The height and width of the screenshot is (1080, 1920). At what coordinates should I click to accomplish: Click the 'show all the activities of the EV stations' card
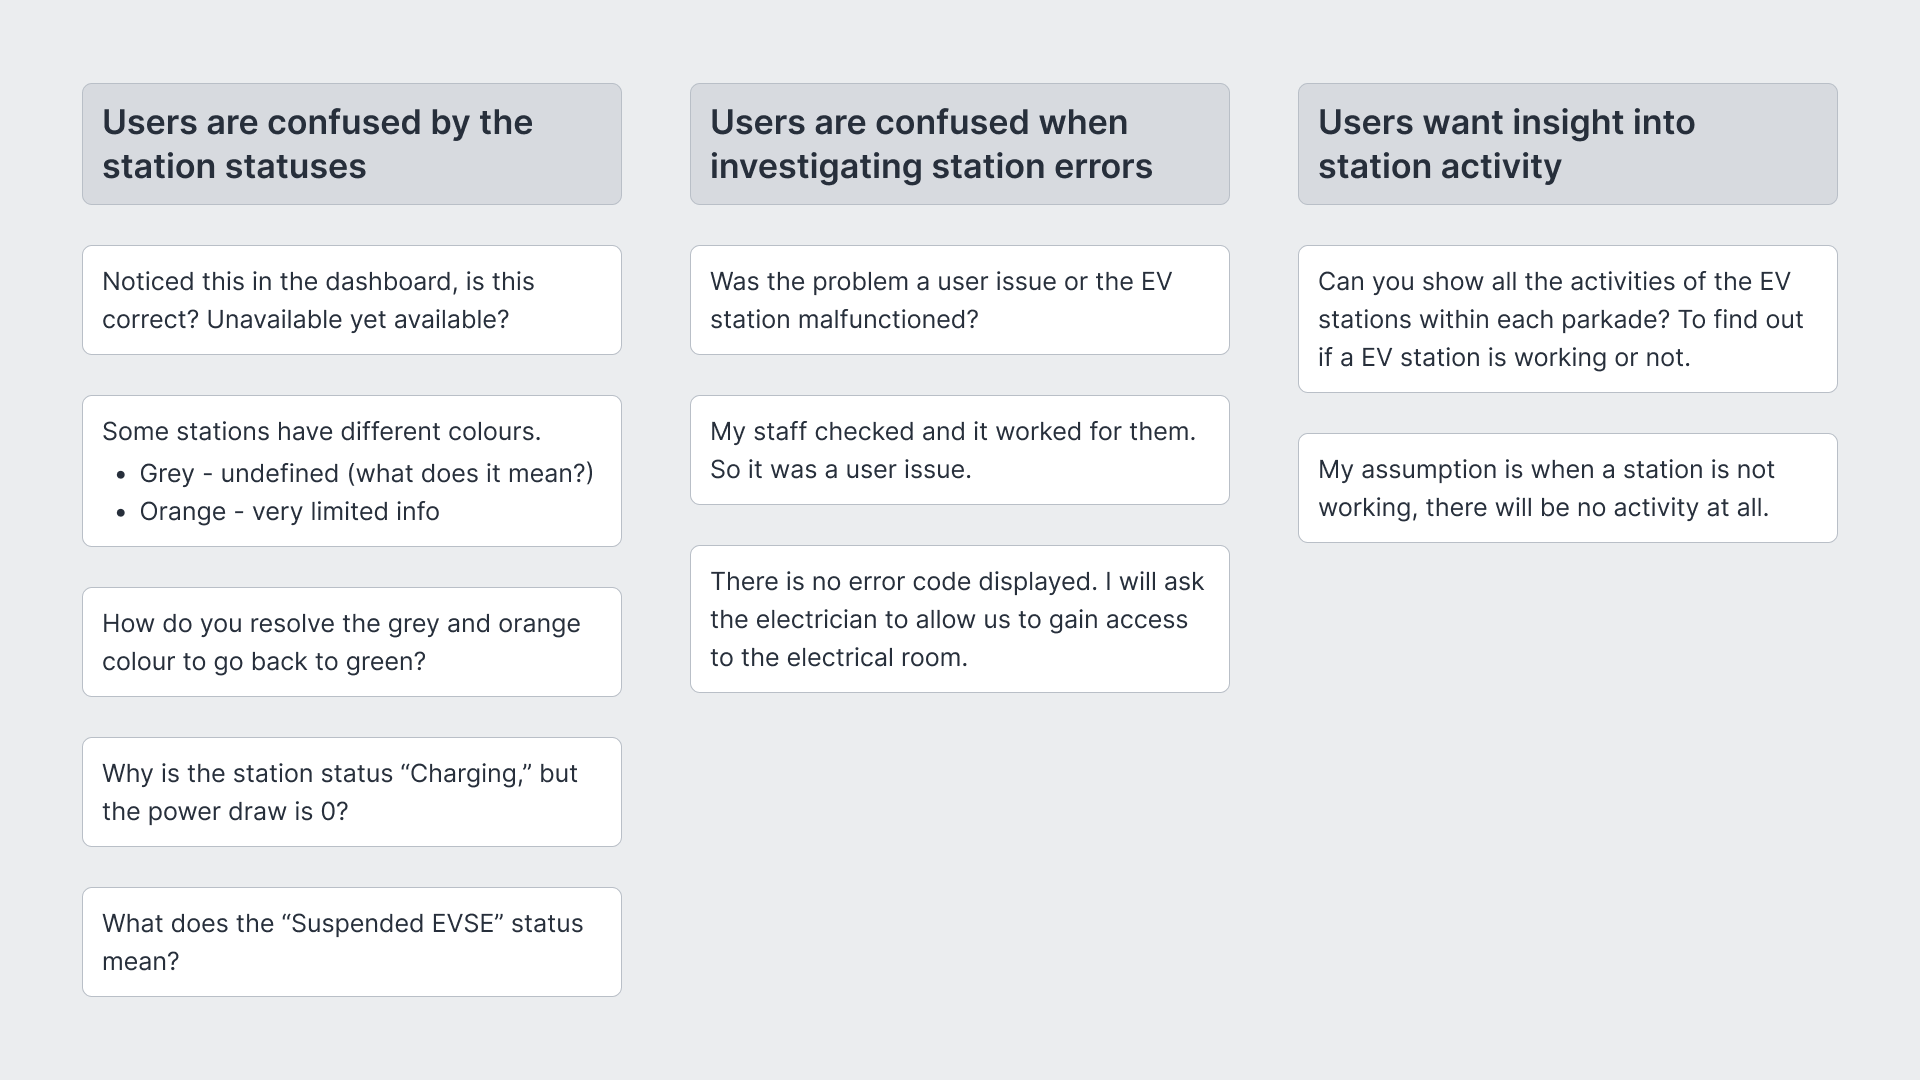(1568, 319)
